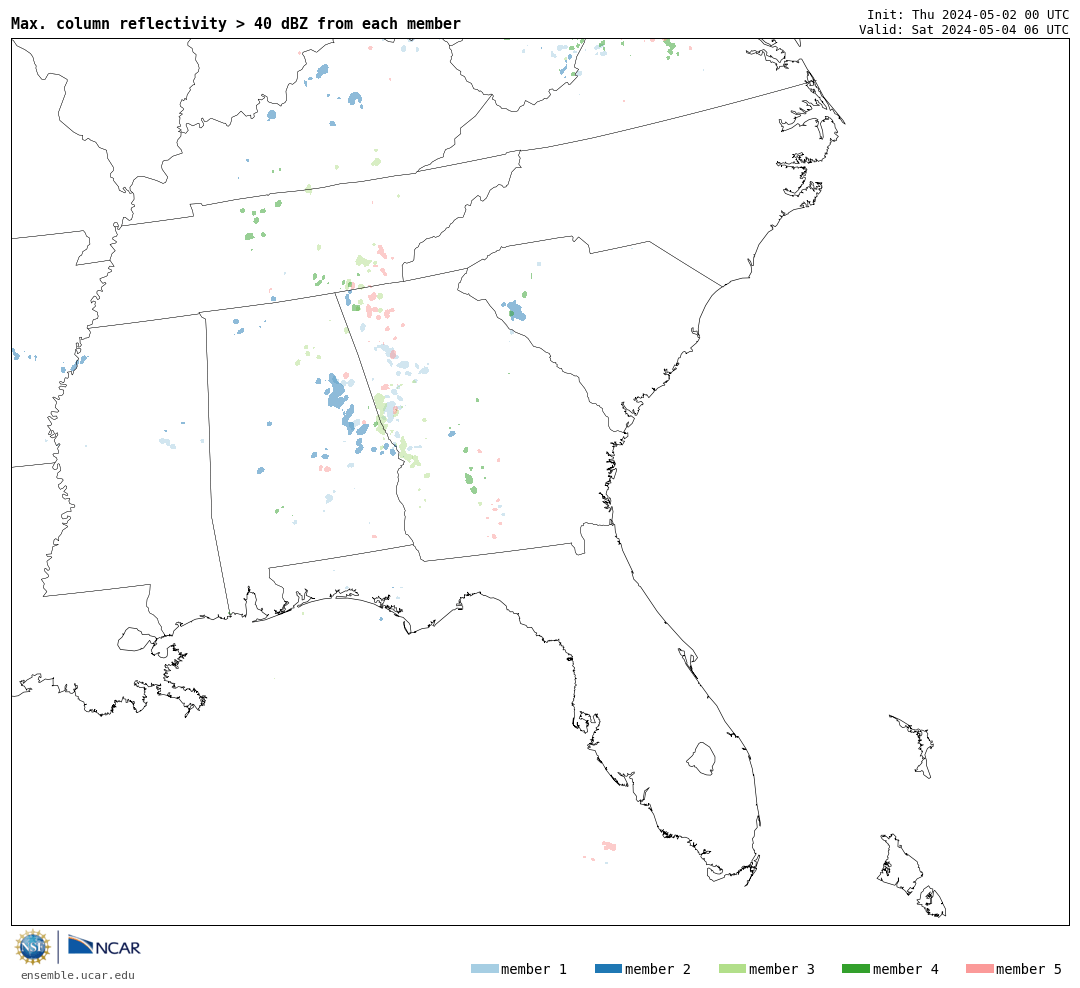Click the 'Max. column reflectivity > 40 dBZ' title
The width and height of the screenshot is (1080, 988).
236,23
